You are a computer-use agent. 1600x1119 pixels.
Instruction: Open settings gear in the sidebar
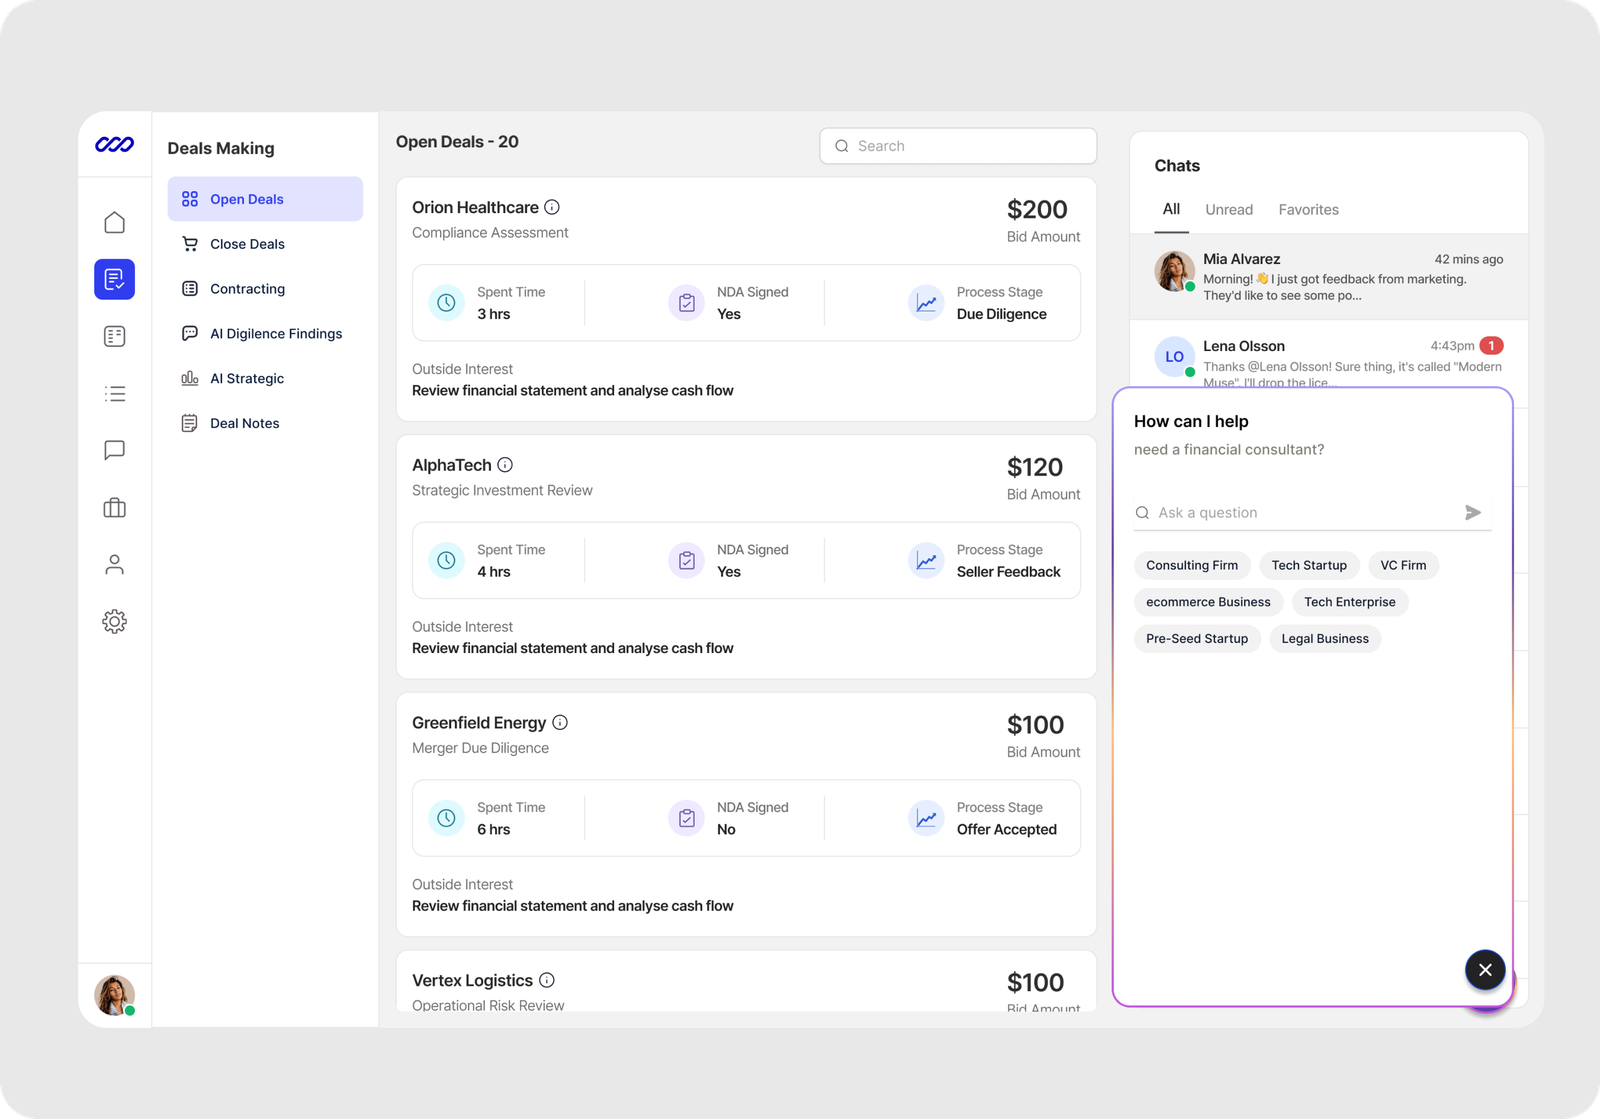pos(114,622)
